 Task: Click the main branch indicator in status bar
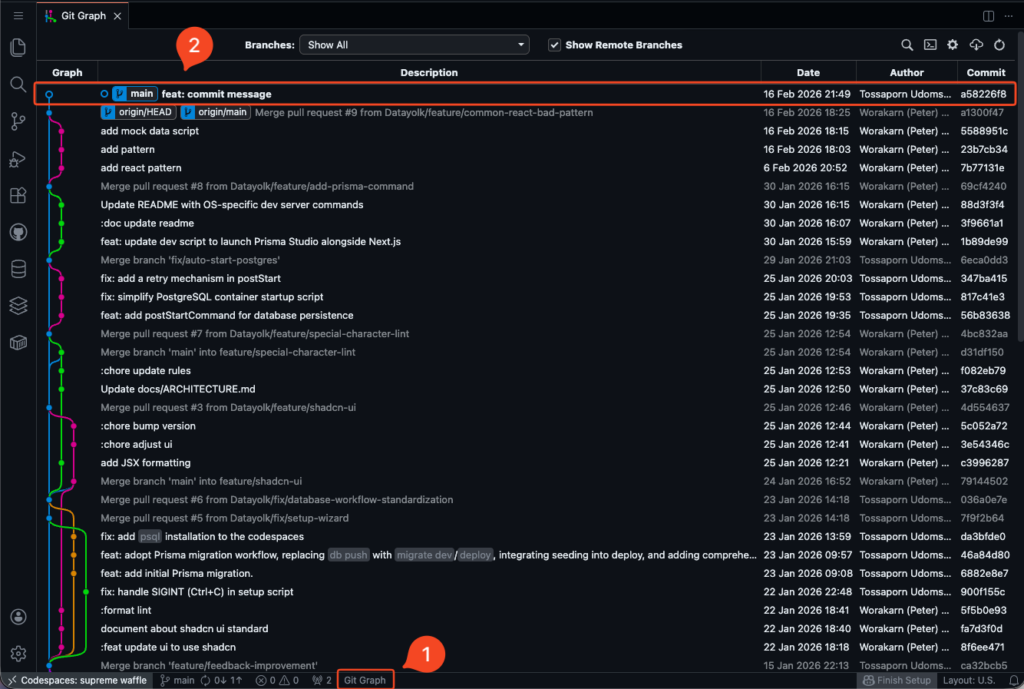coord(177,680)
